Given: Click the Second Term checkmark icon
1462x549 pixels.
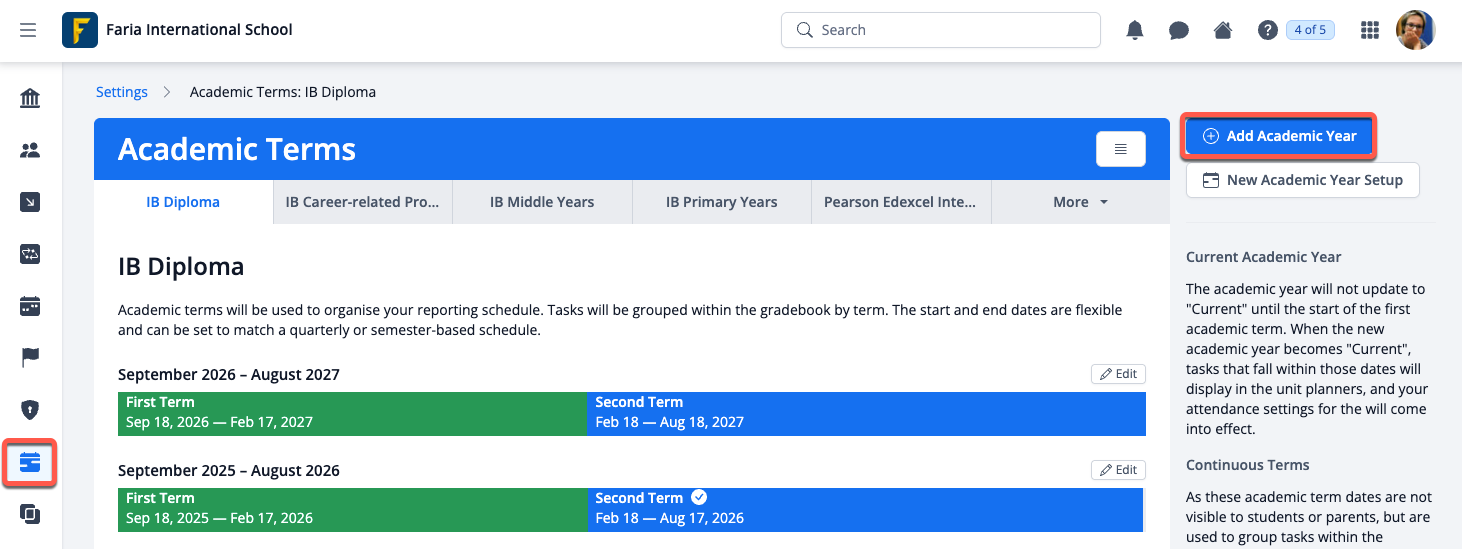Looking at the screenshot, I should click(x=700, y=497).
